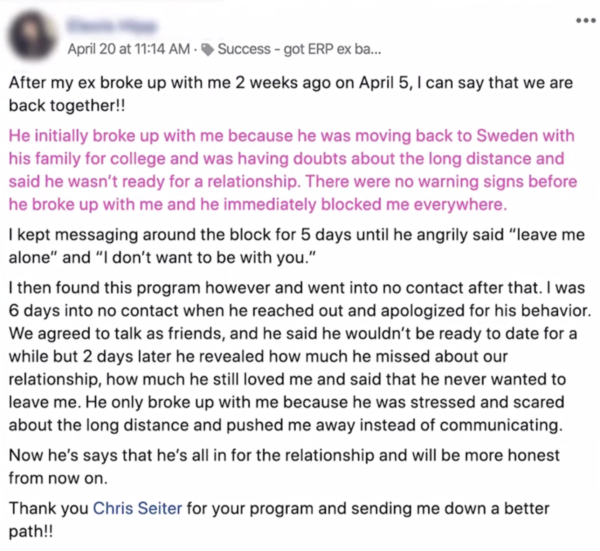Select the pink highlighted paragraph
Image resolution: width=600 pixels, height=551 pixels.
(x=293, y=170)
